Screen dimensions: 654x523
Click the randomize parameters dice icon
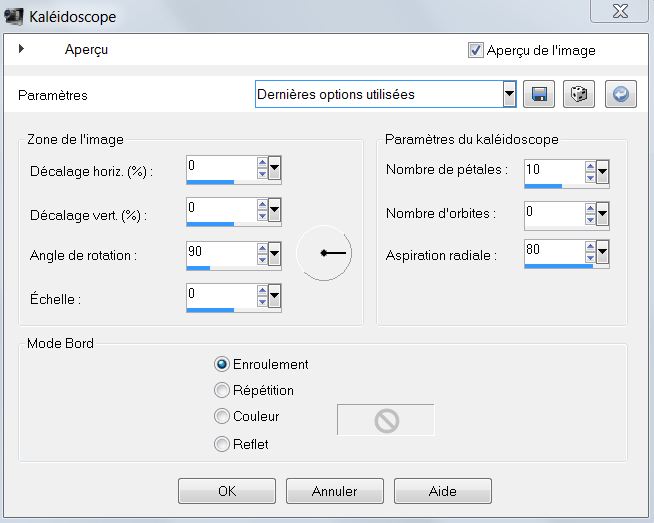579,94
